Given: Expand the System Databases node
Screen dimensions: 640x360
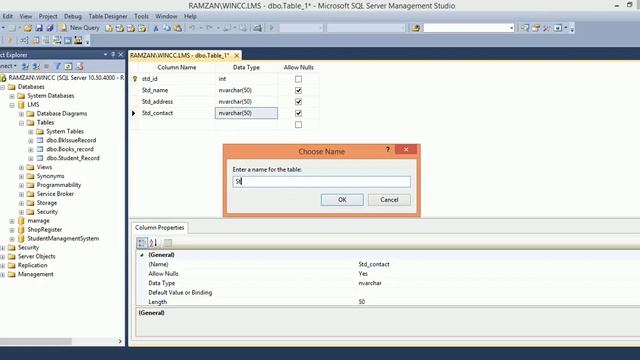Looking at the screenshot, I should click(x=12, y=96).
